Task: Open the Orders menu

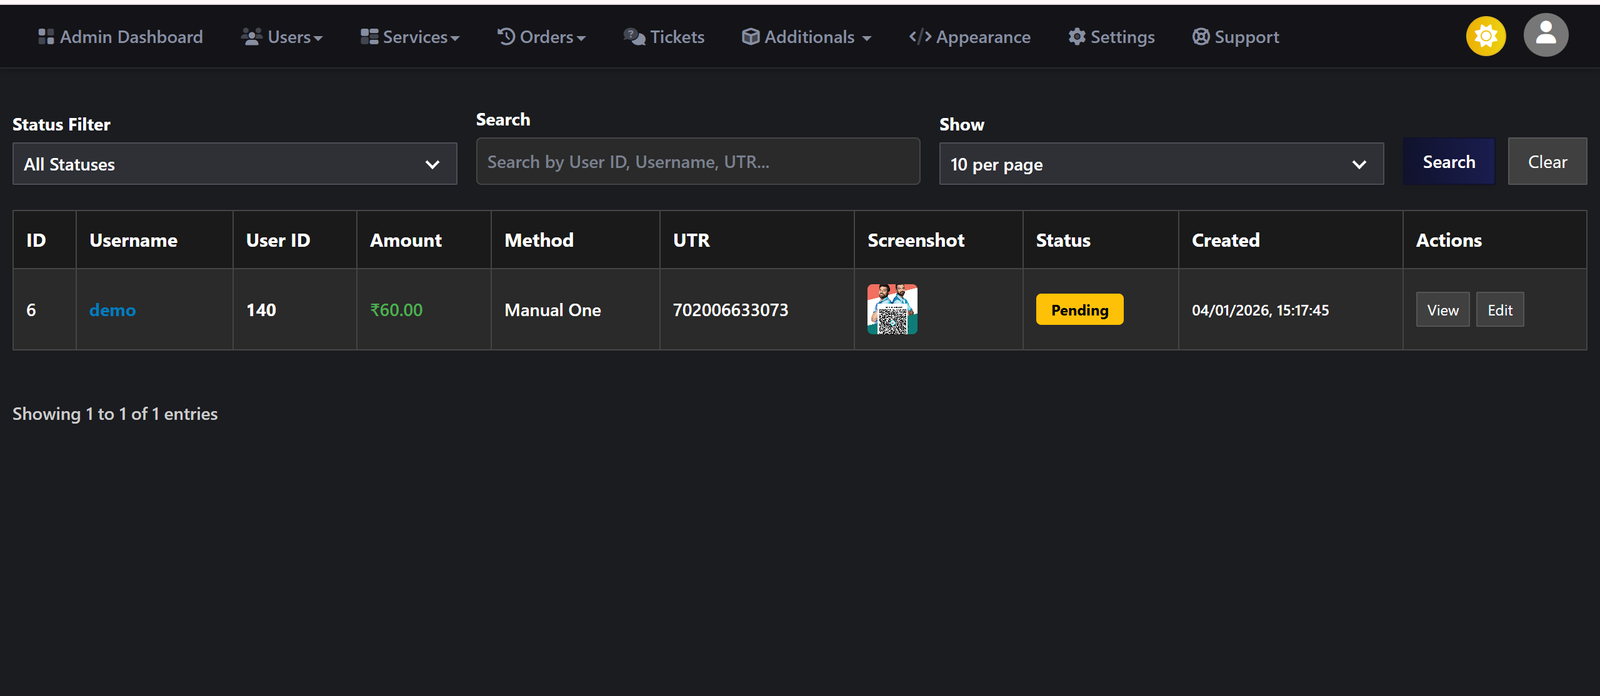Action: coord(541,37)
